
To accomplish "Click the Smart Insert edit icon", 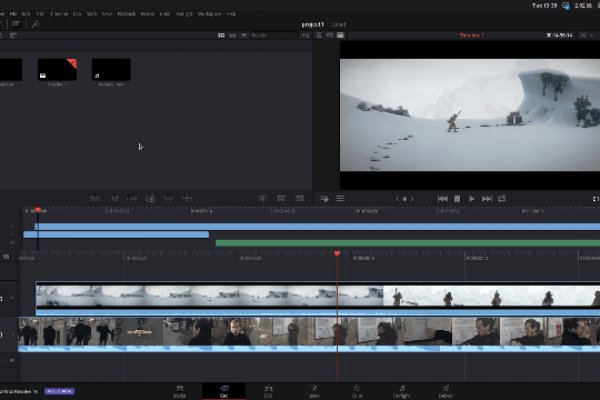I will pyautogui.click(x=93, y=199).
